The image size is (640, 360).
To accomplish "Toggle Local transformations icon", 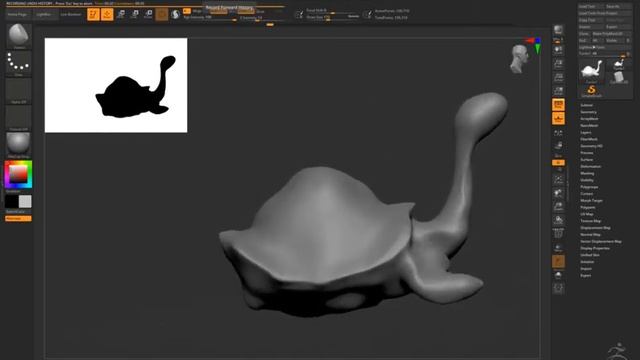I will (558, 133).
